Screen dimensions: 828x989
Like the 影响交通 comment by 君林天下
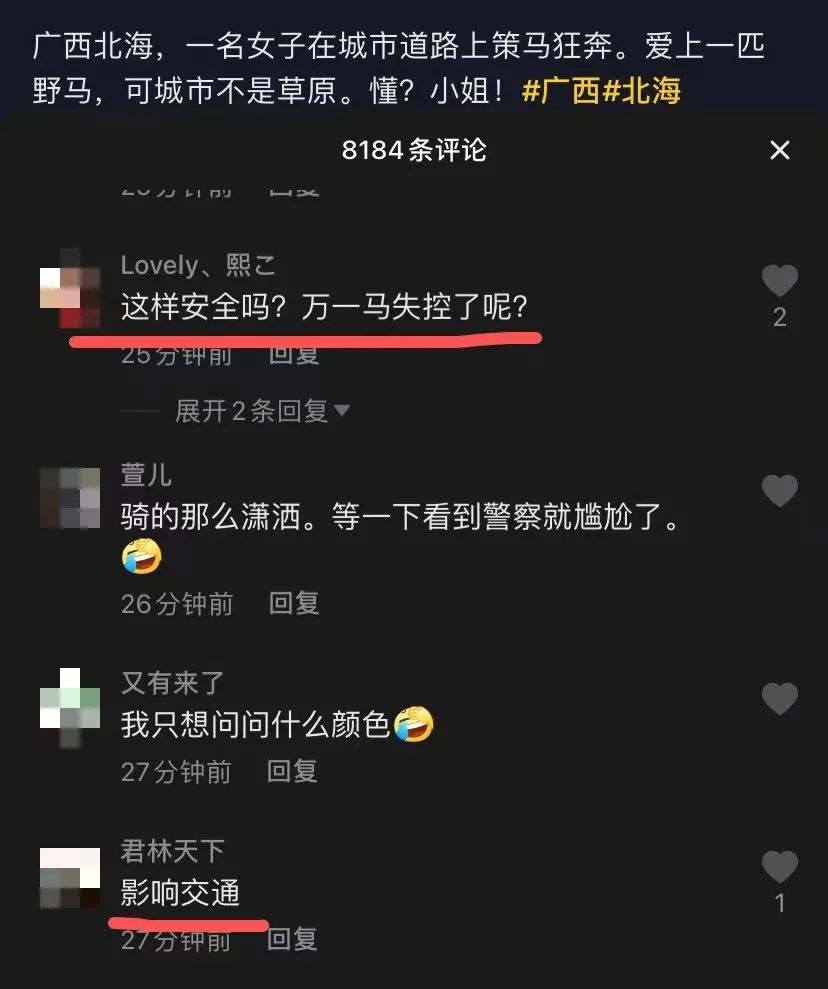(x=779, y=866)
